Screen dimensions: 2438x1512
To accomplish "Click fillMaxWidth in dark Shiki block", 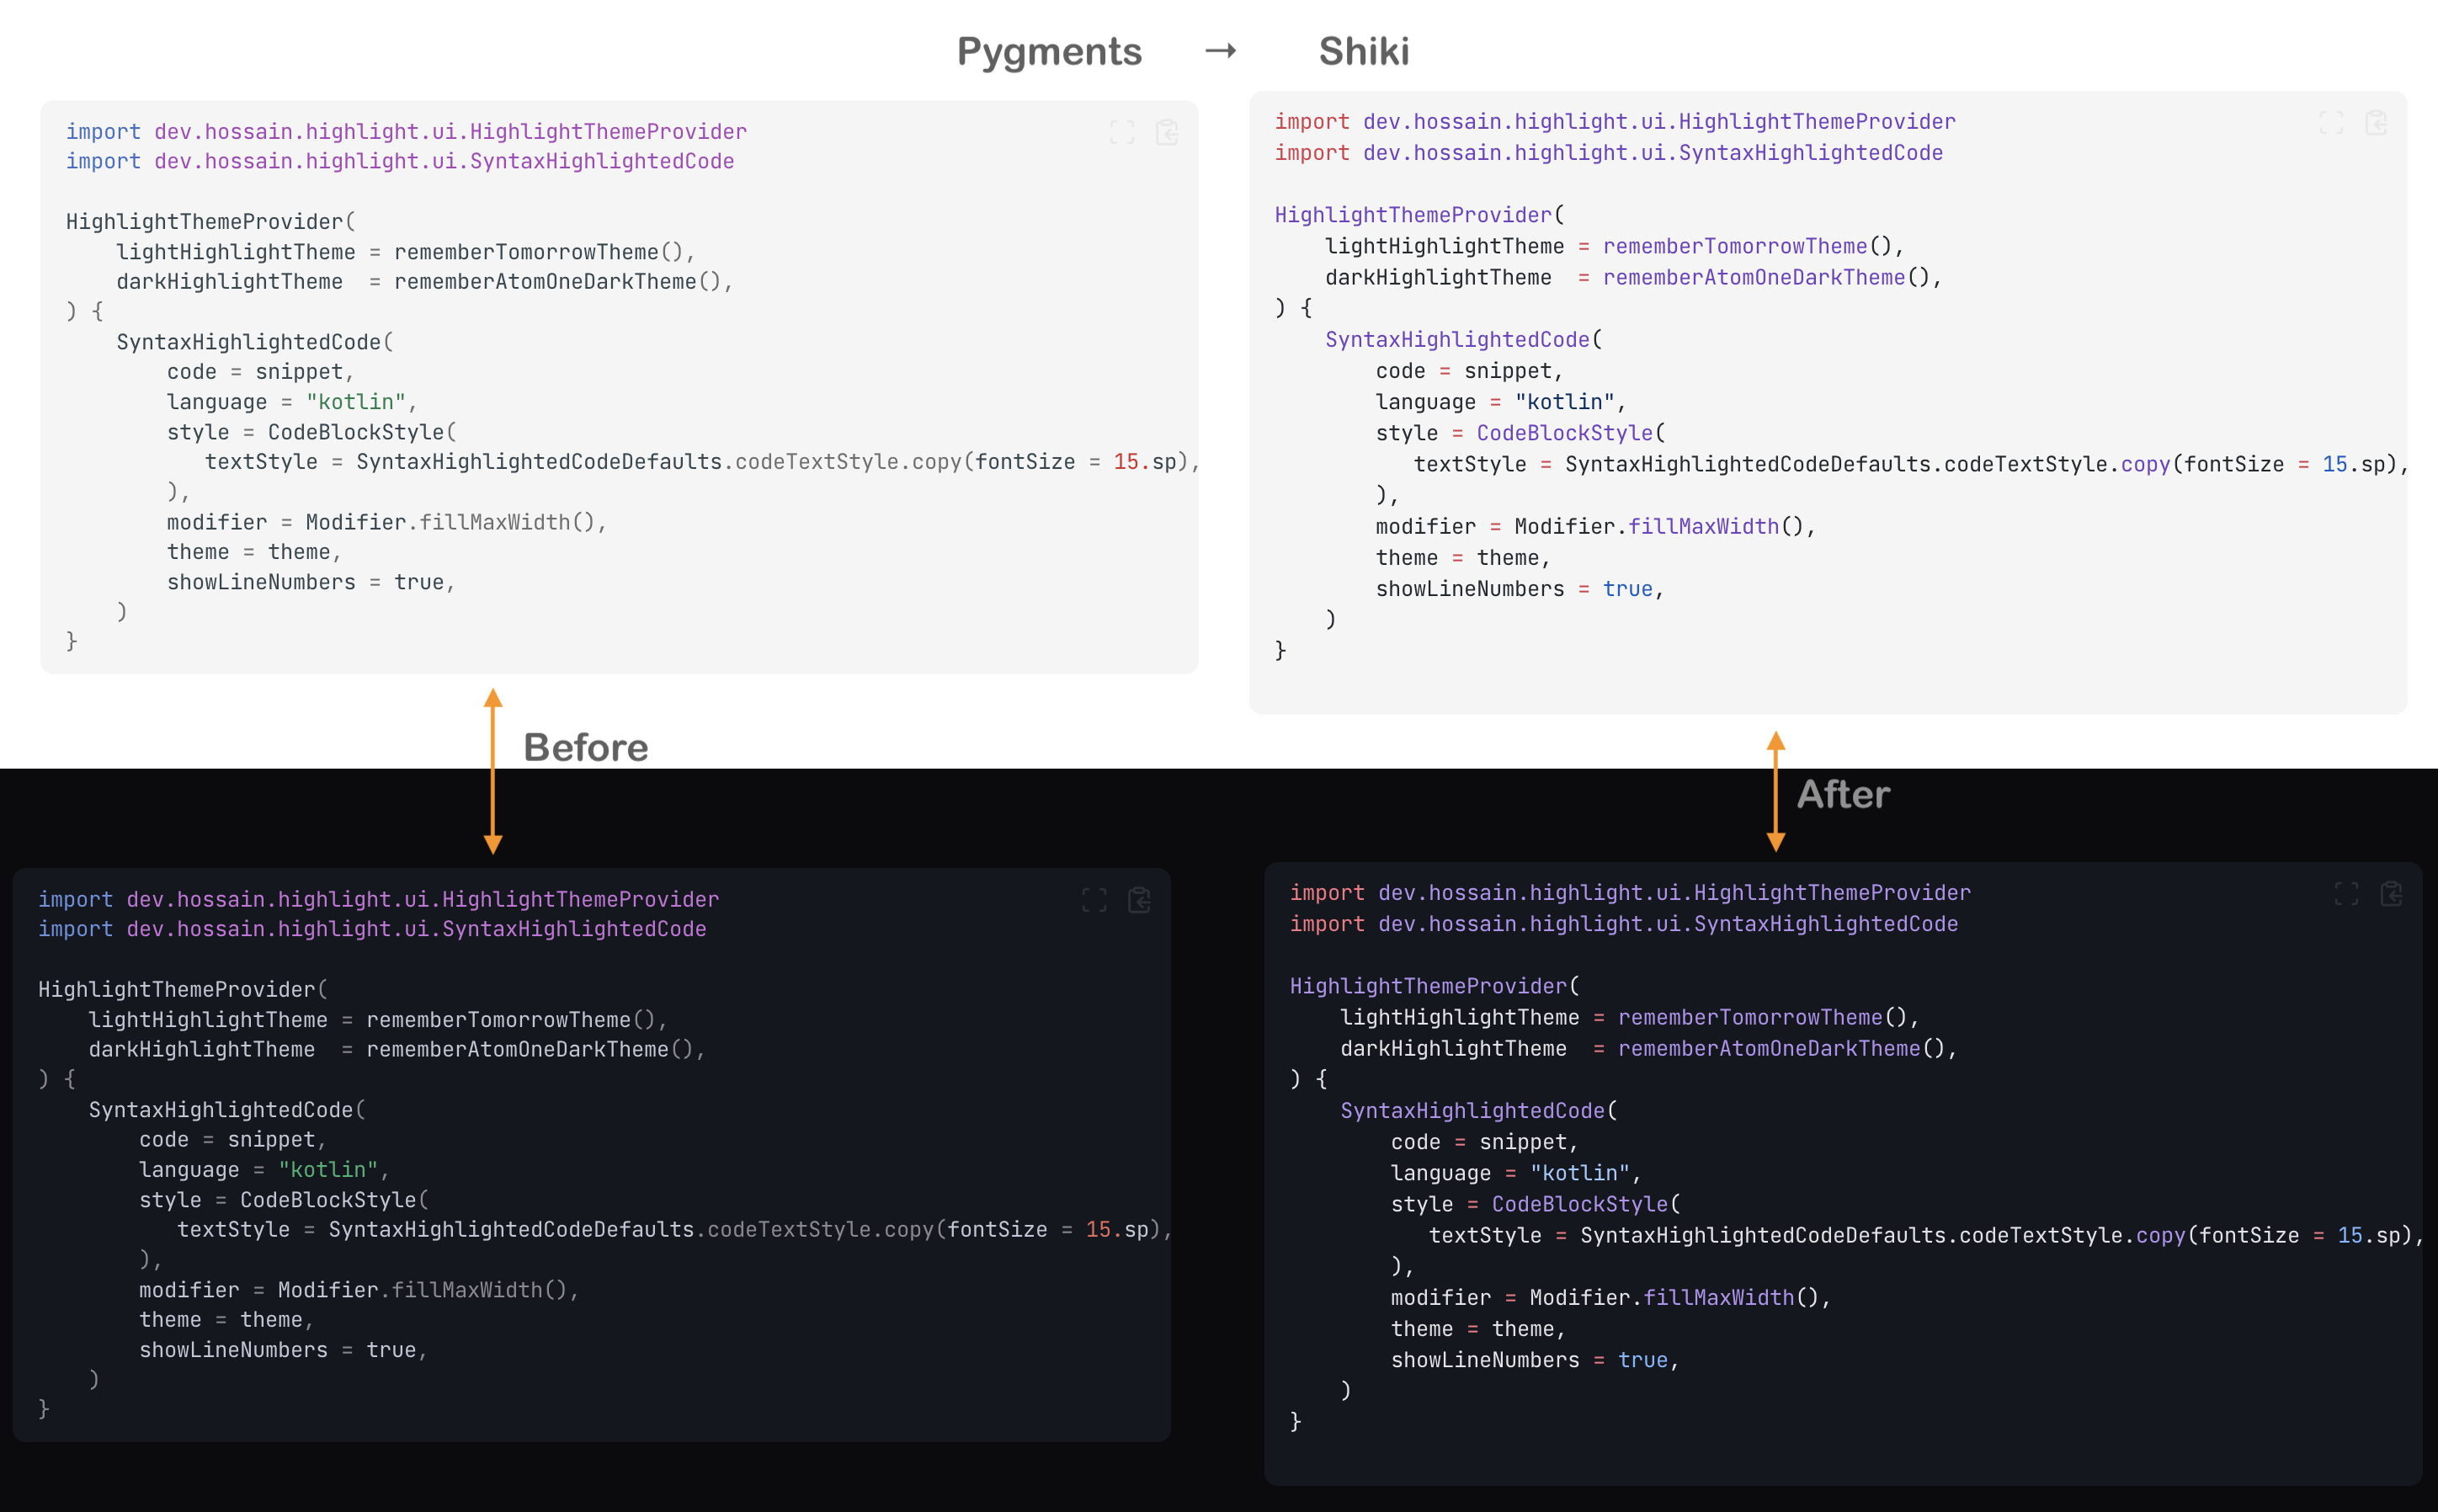I will point(1719,1298).
